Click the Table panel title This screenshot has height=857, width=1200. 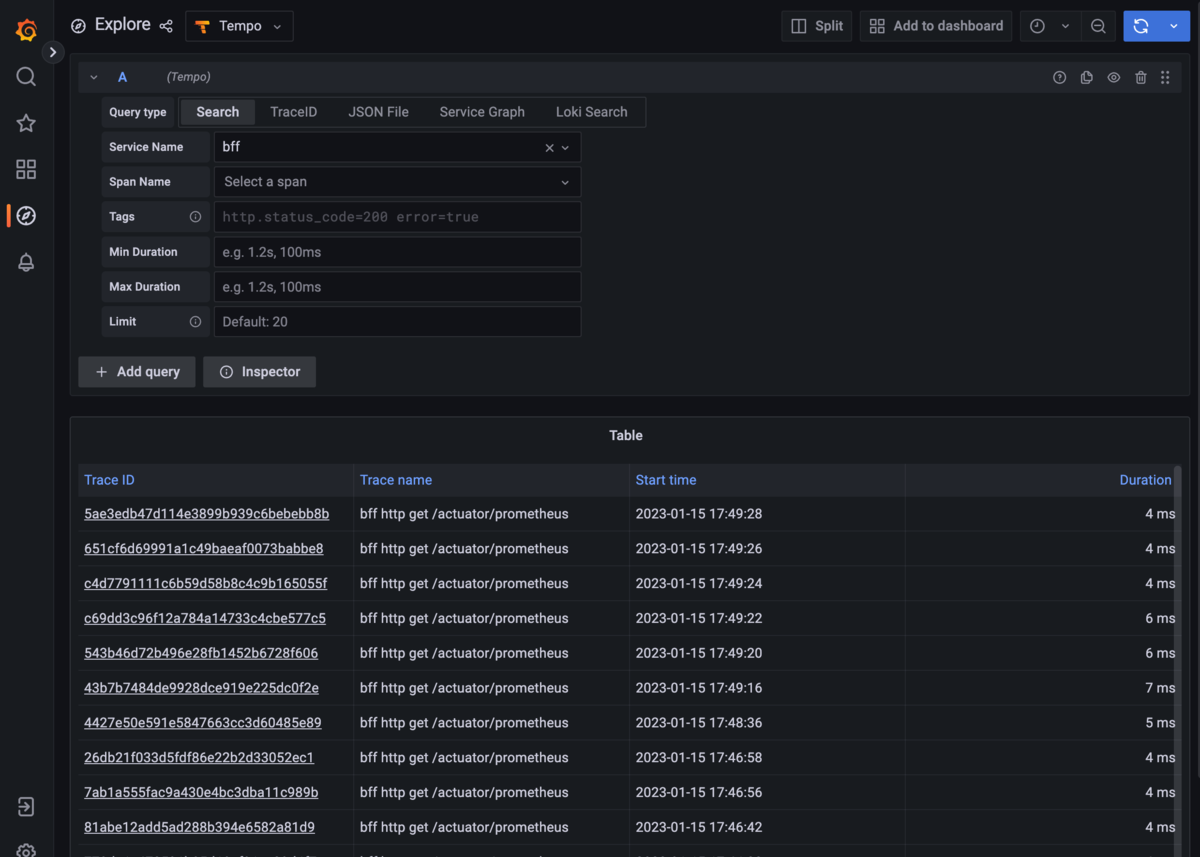[626, 436]
